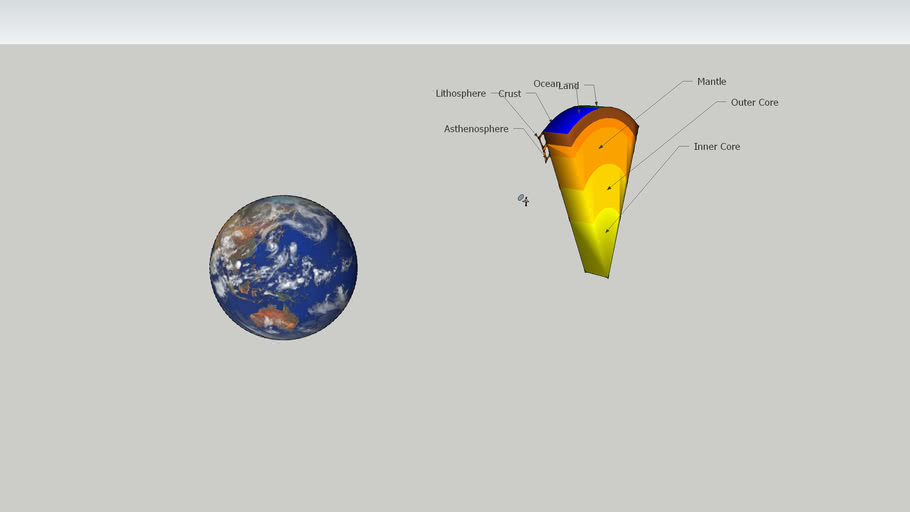
Task: Select the Lithosphere text label
Action: coord(460,94)
